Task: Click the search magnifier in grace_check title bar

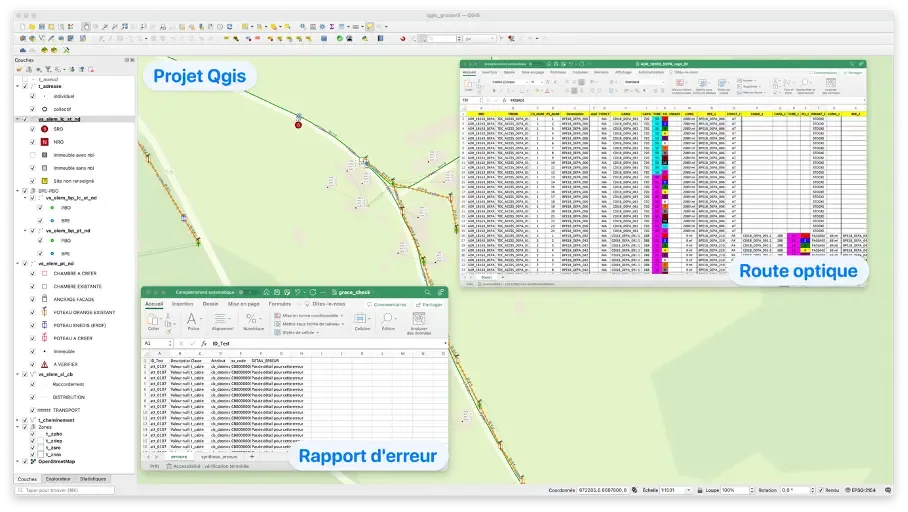Action: coord(427,292)
